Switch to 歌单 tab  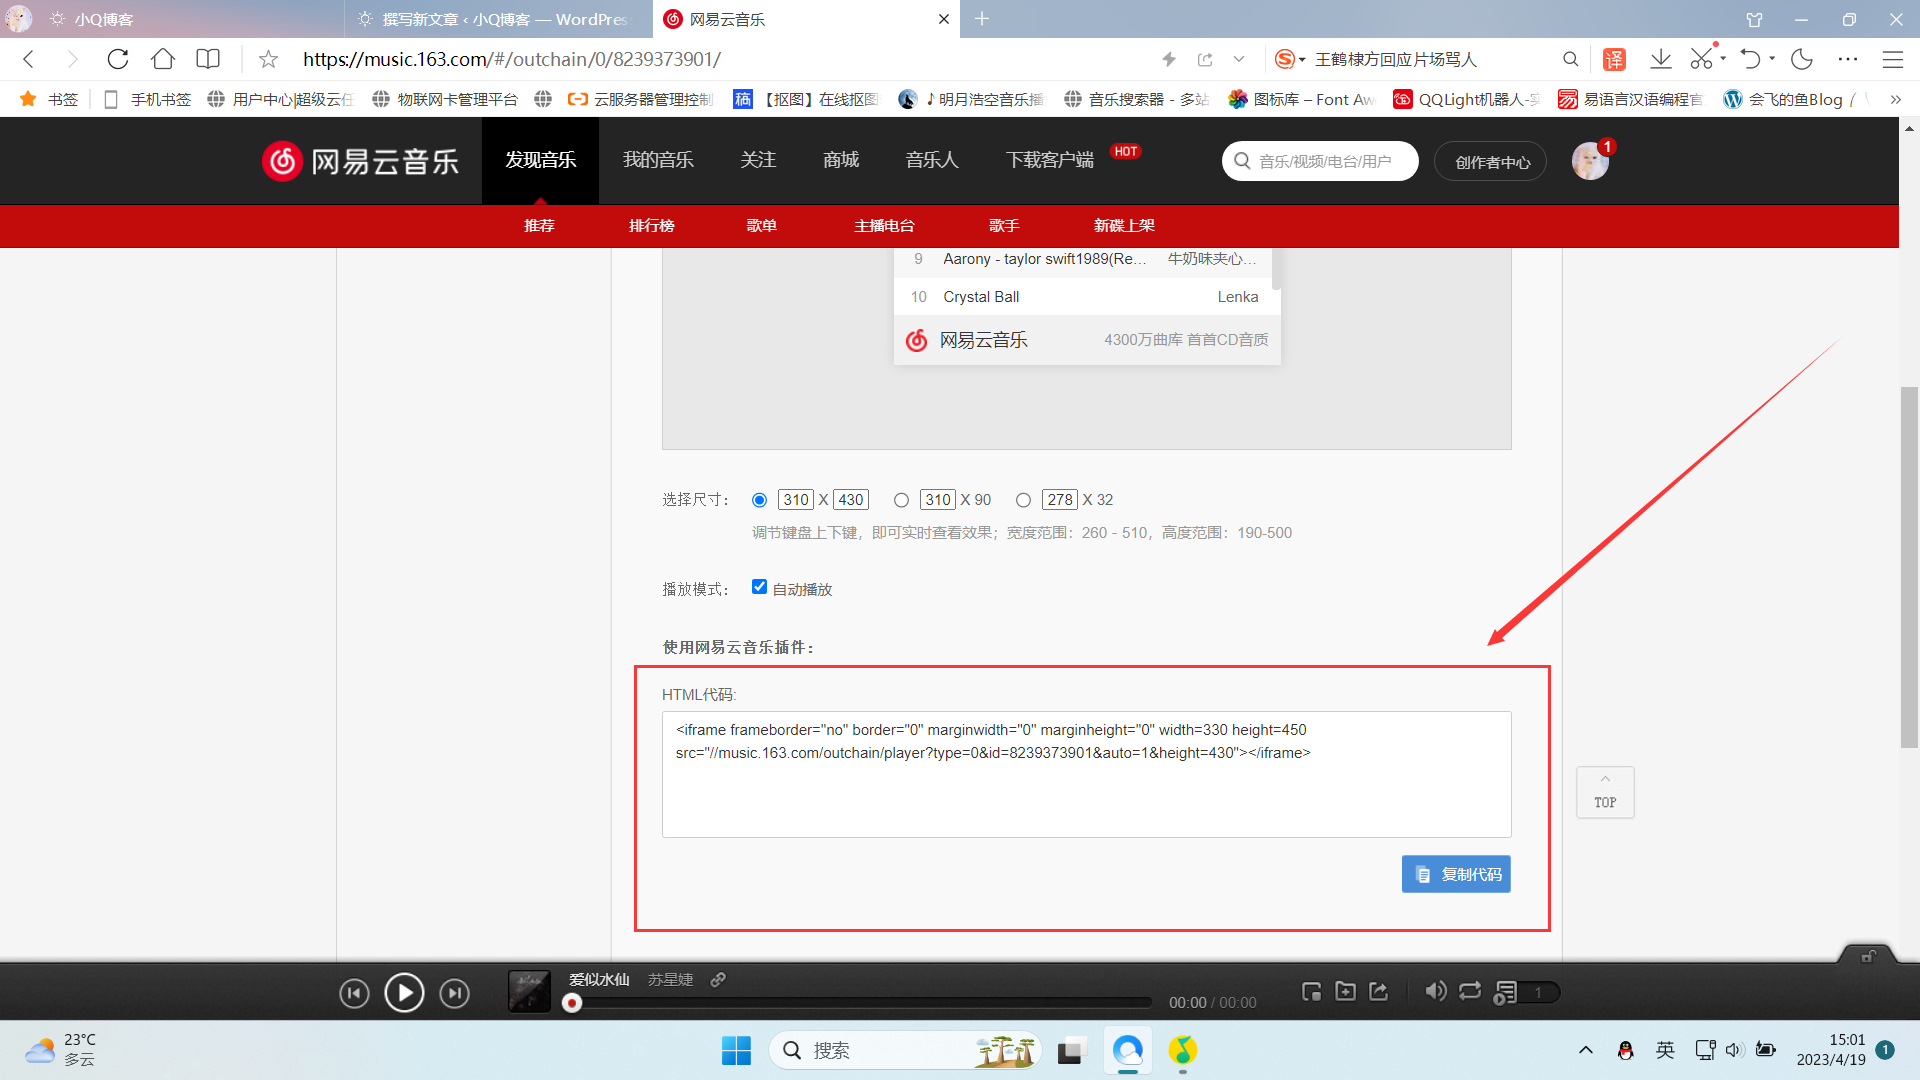tap(761, 226)
